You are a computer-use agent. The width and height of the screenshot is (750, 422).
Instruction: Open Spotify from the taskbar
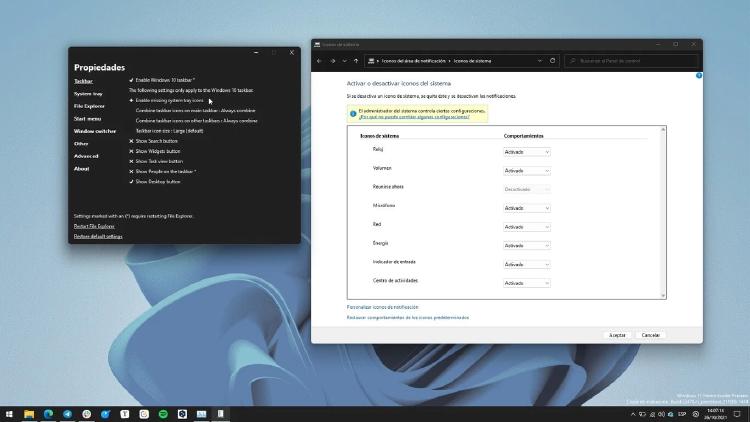162,413
